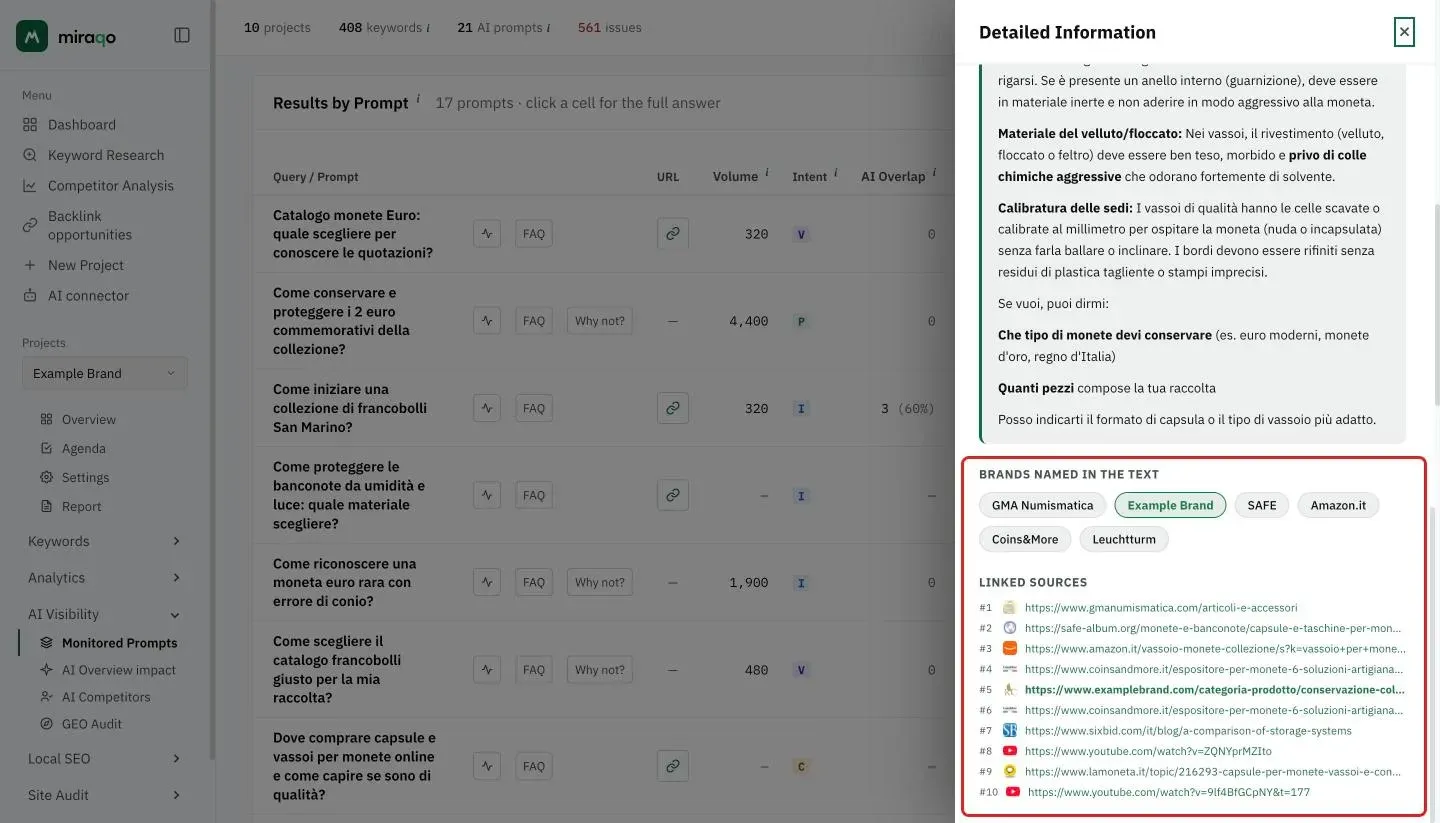
Task: Open Keyword Research page
Action: [106, 155]
